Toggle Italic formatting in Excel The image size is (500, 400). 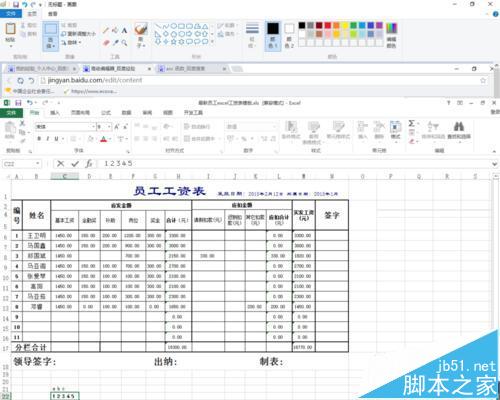point(48,139)
